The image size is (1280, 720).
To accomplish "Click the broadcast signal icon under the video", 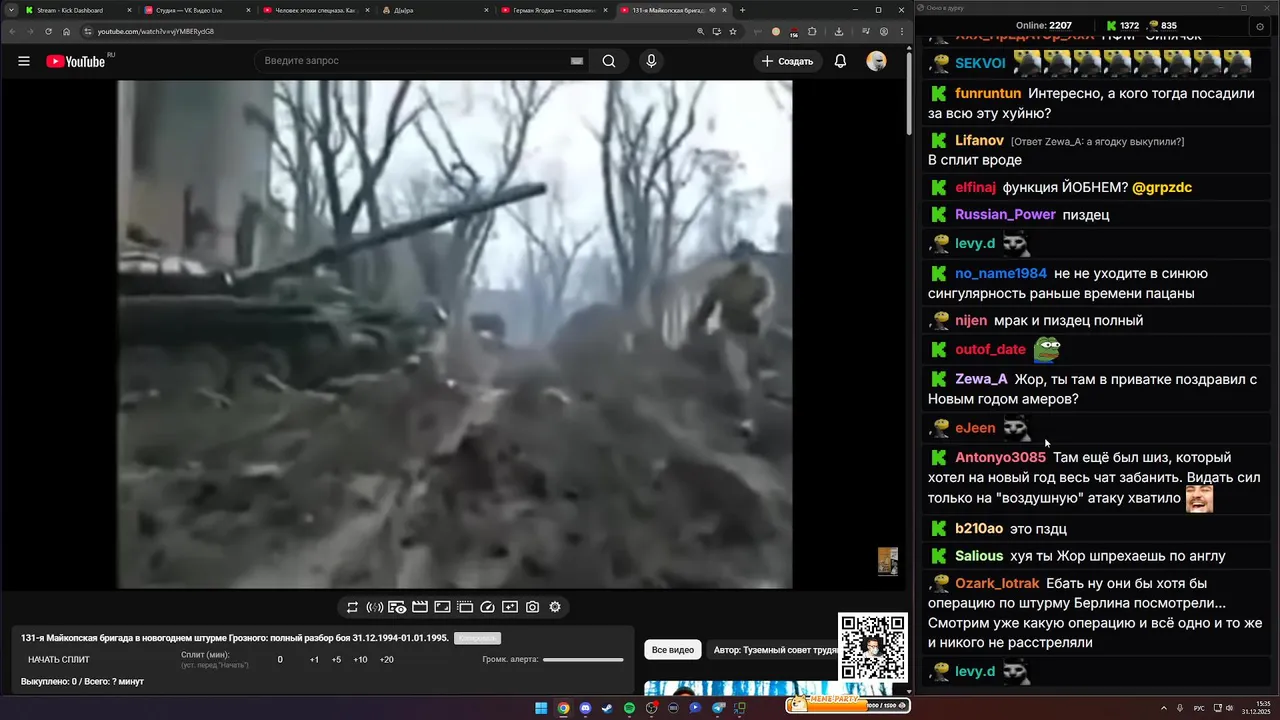I will point(375,607).
